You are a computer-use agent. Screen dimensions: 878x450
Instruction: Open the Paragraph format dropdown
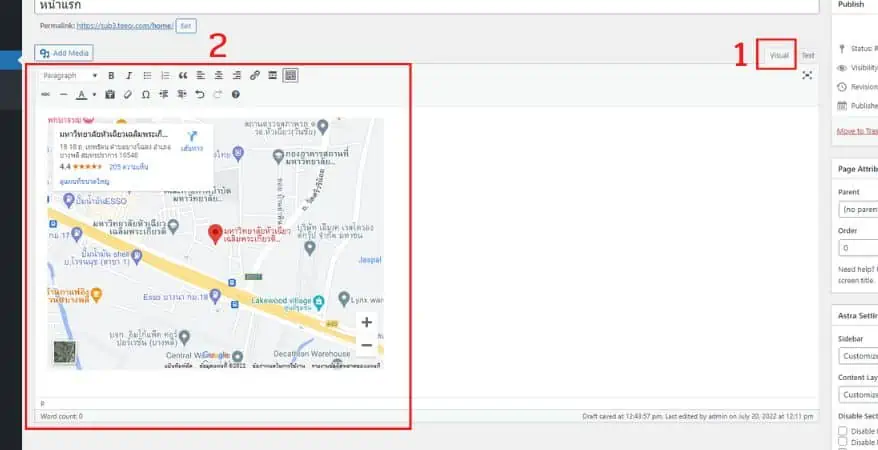click(70, 76)
